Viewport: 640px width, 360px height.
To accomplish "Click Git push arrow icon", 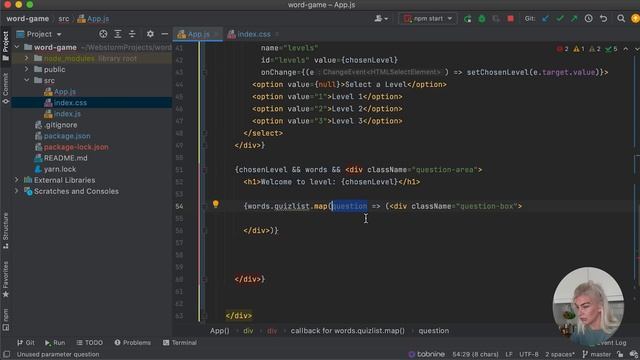I will click(x=574, y=19).
